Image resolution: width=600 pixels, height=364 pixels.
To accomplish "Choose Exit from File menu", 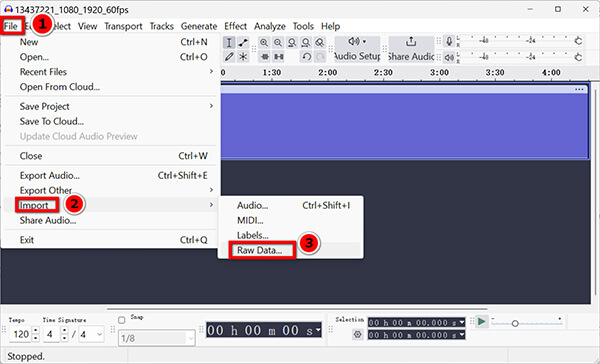I will point(111,240).
